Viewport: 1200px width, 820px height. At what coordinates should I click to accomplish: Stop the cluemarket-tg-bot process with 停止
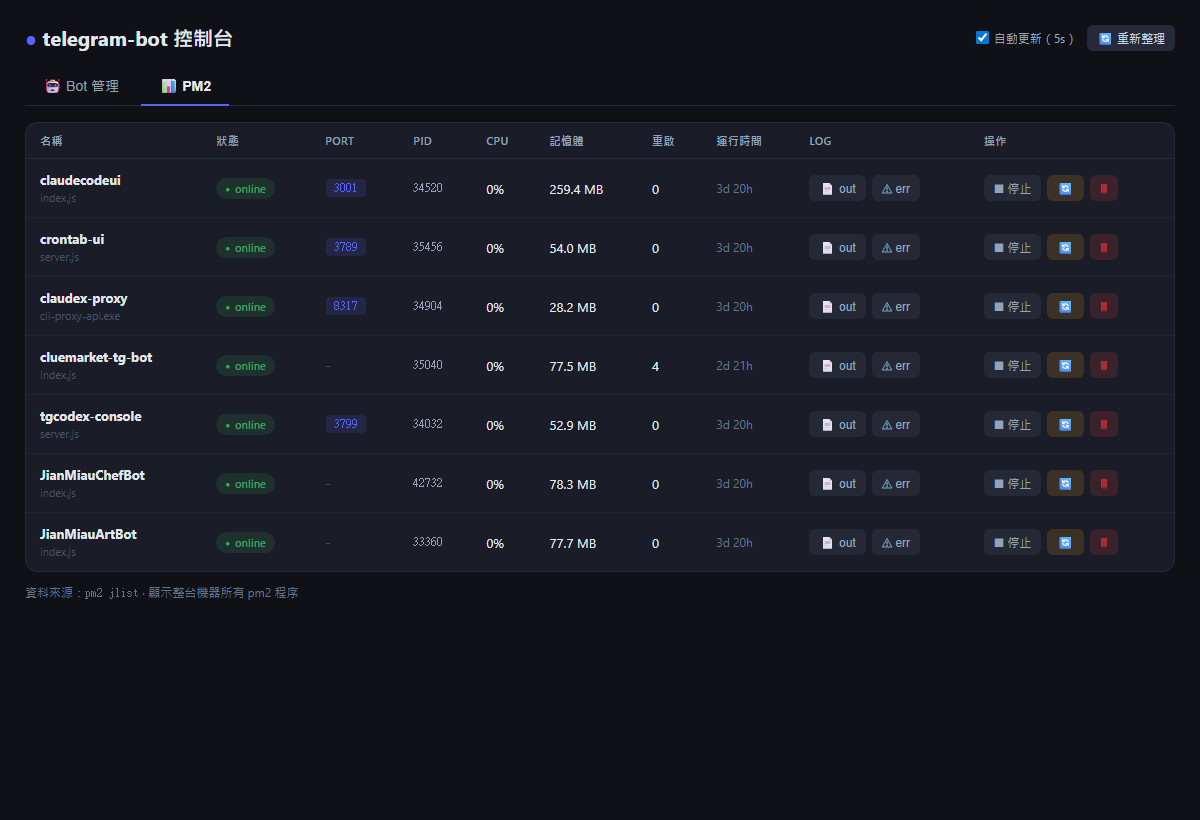tap(1012, 365)
